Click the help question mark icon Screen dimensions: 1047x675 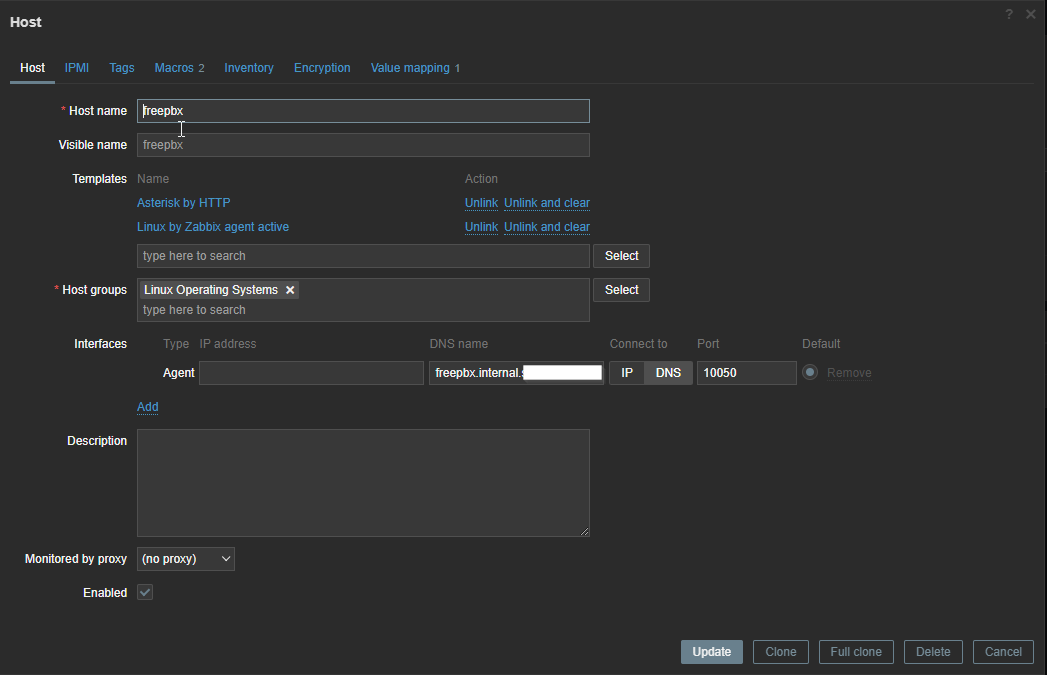tap(1009, 14)
